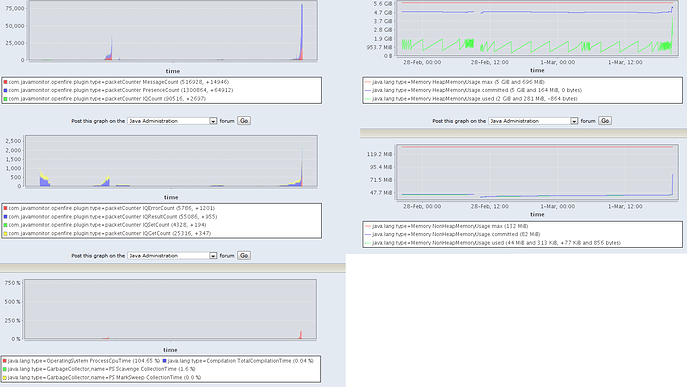Select the NonHeapMemoryUsage.max legend entry
The height and width of the screenshot is (387, 690).
pos(447,226)
